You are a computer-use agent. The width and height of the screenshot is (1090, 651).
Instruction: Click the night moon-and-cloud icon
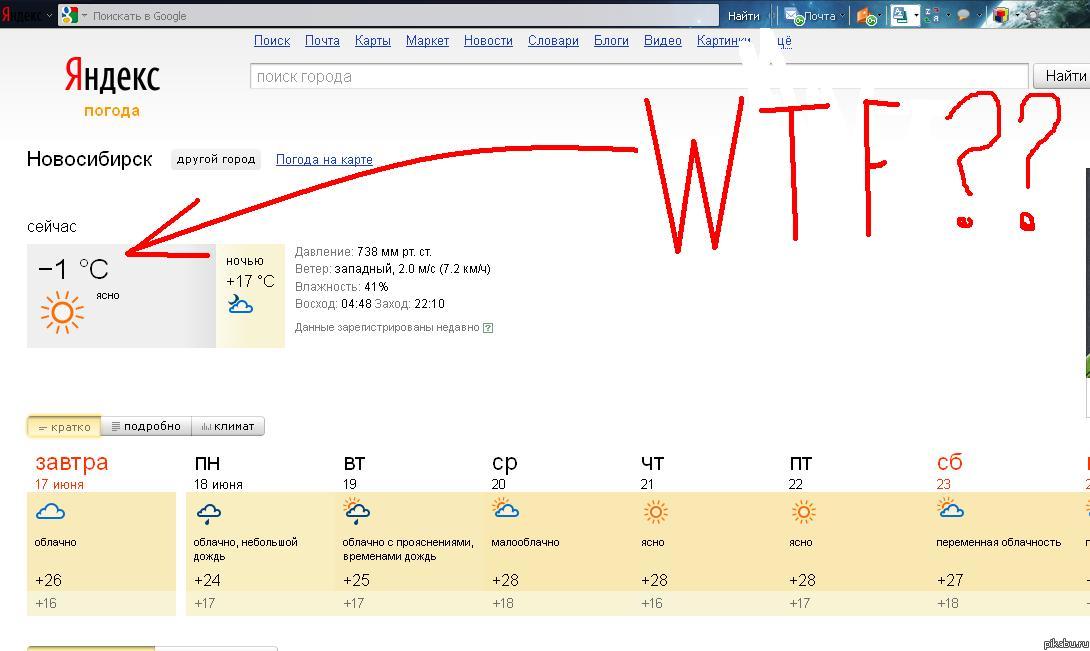[239, 304]
